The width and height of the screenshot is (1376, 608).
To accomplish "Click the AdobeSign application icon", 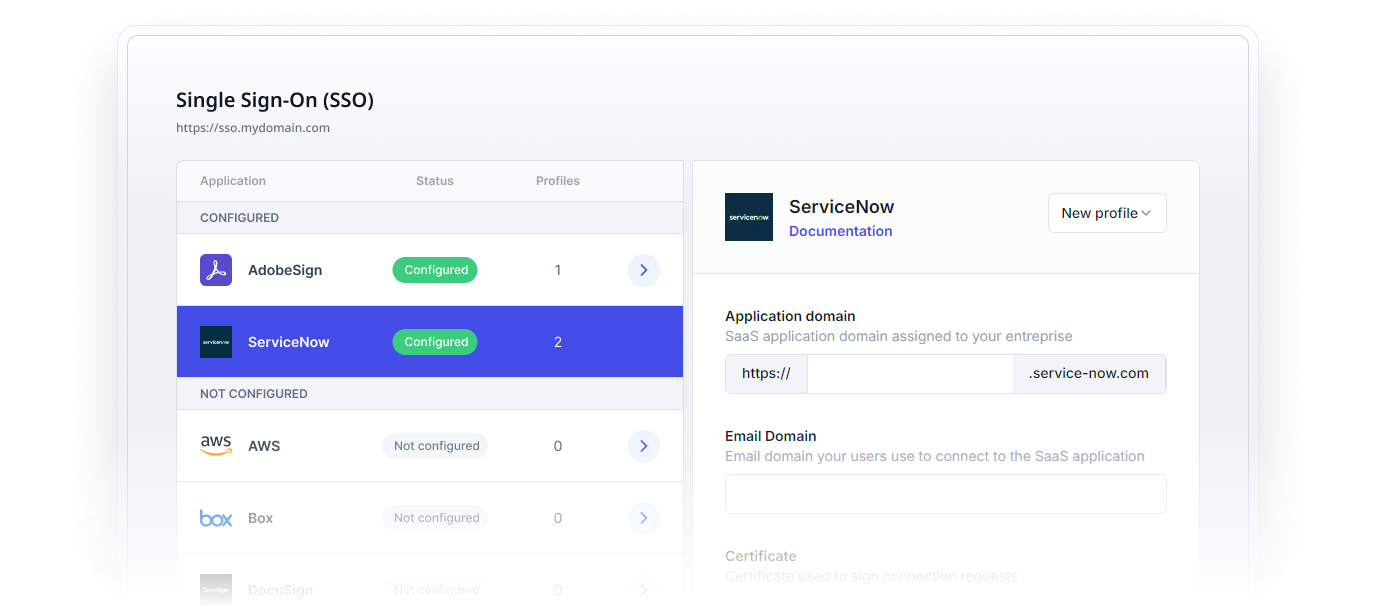I will [215, 270].
